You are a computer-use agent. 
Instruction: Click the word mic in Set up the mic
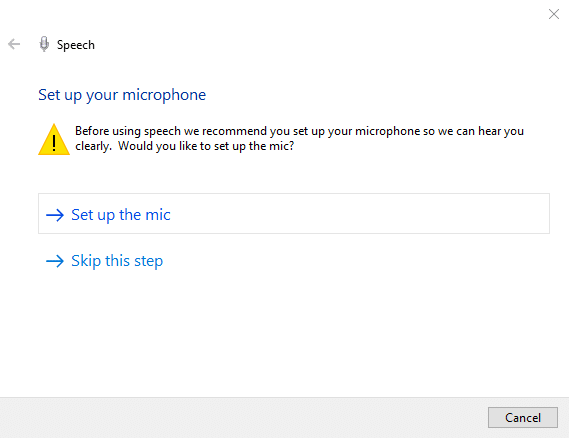click(x=157, y=215)
